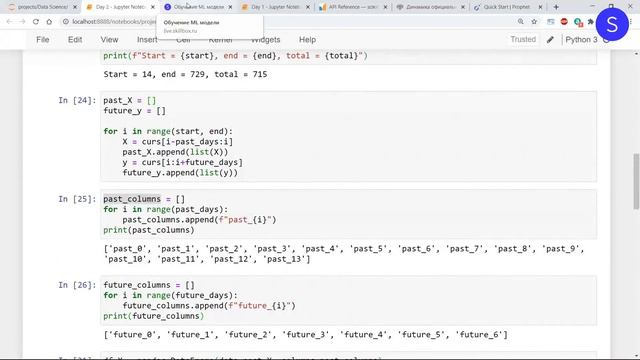640x360 pixels.
Task: Go to the browser home page
Action: coord(49,22)
